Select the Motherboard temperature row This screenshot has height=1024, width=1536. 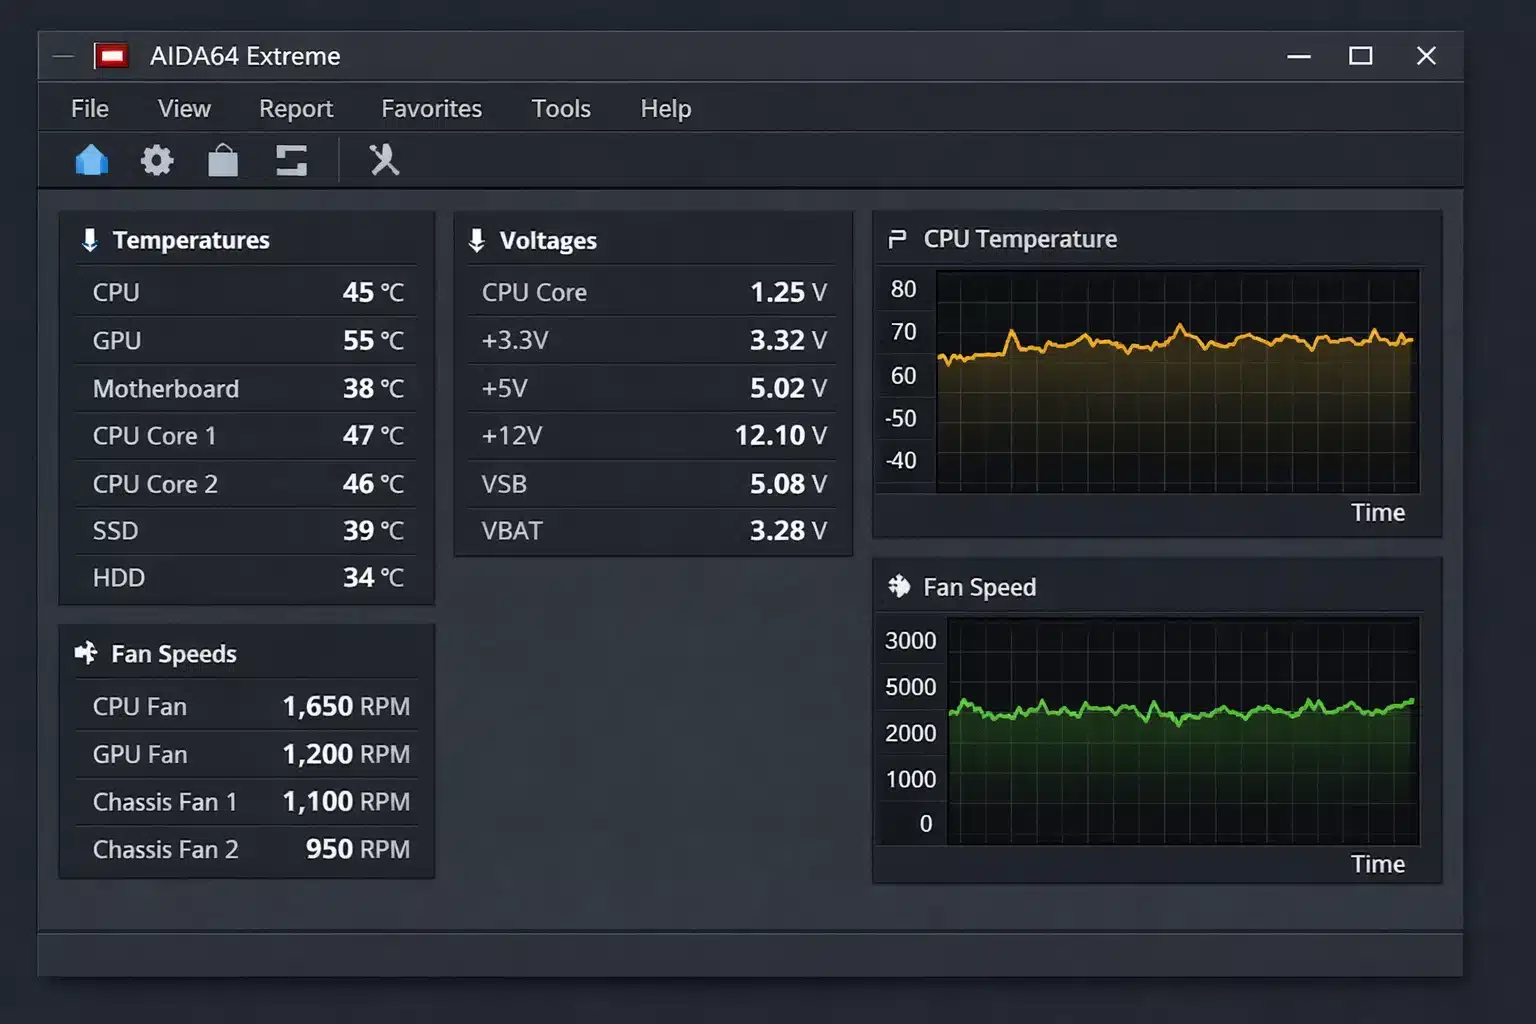246,388
